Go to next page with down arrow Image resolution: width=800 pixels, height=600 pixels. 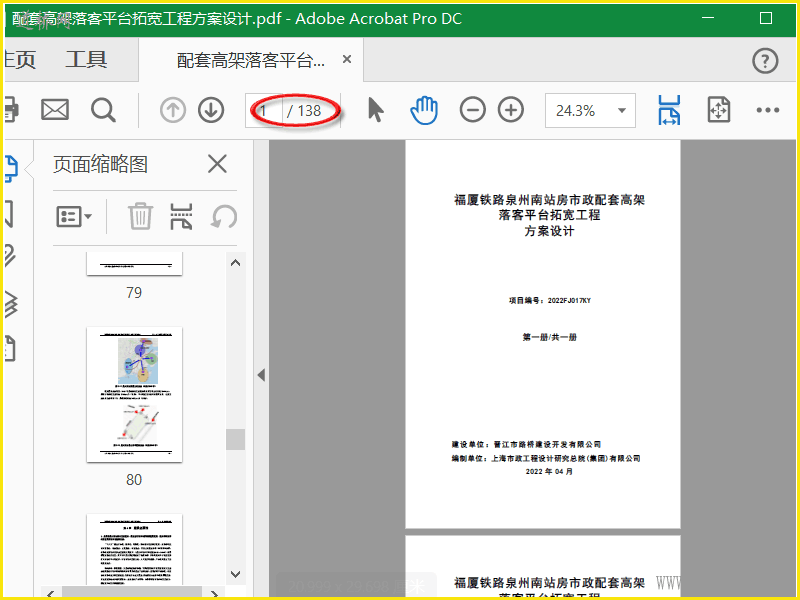click(211, 110)
